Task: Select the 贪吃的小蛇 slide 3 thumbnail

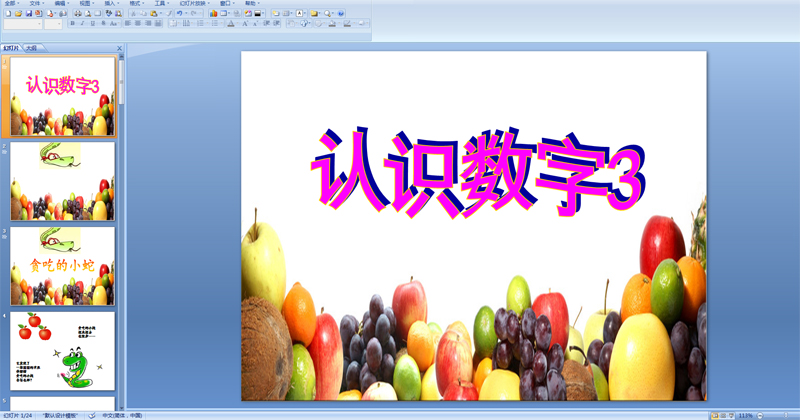Action: [62, 266]
